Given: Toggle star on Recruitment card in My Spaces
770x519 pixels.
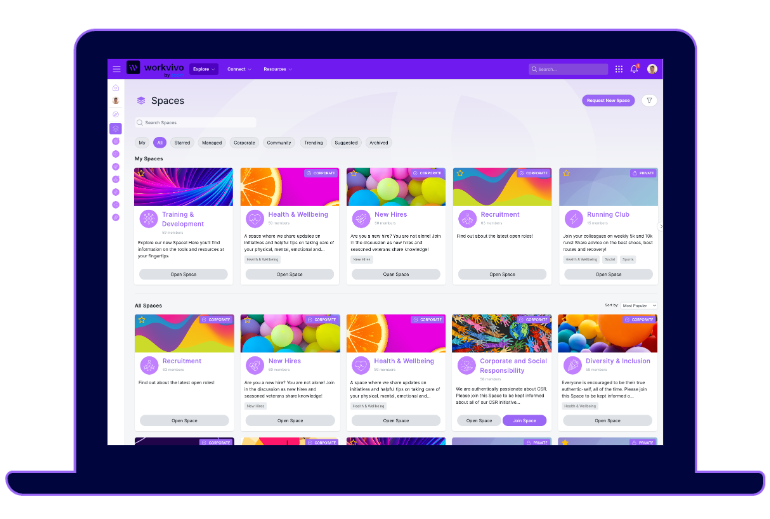Looking at the screenshot, I should pyautogui.click(x=460, y=173).
